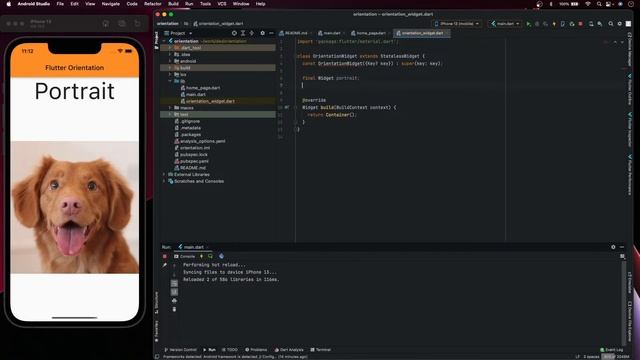
Task: Click the dog image in the simulator
Action: 75,207
